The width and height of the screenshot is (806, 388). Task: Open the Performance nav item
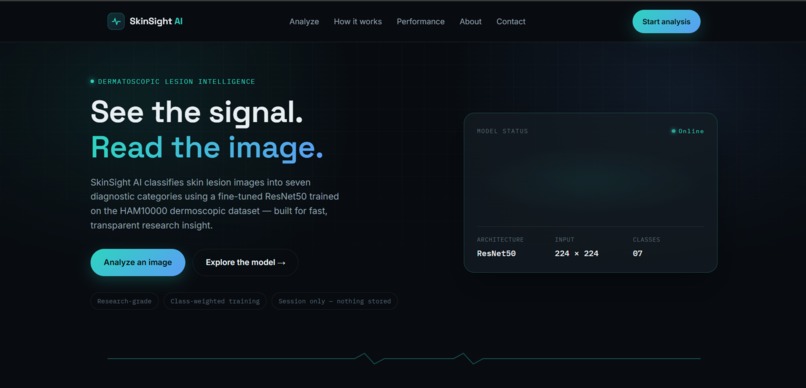click(x=420, y=22)
